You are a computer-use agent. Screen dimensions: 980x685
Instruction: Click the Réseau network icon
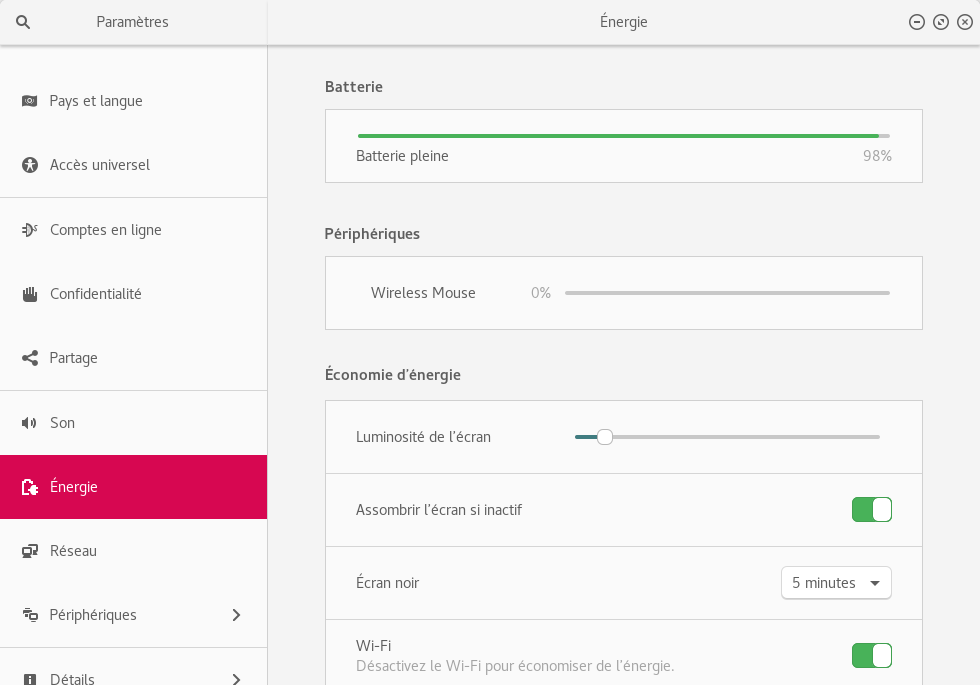click(x=30, y=551)
